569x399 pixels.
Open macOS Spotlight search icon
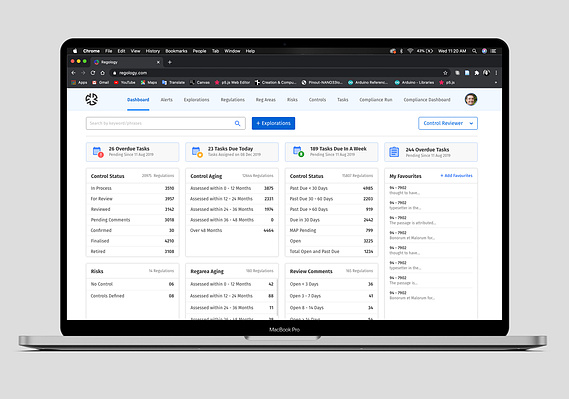click(474, 51)
